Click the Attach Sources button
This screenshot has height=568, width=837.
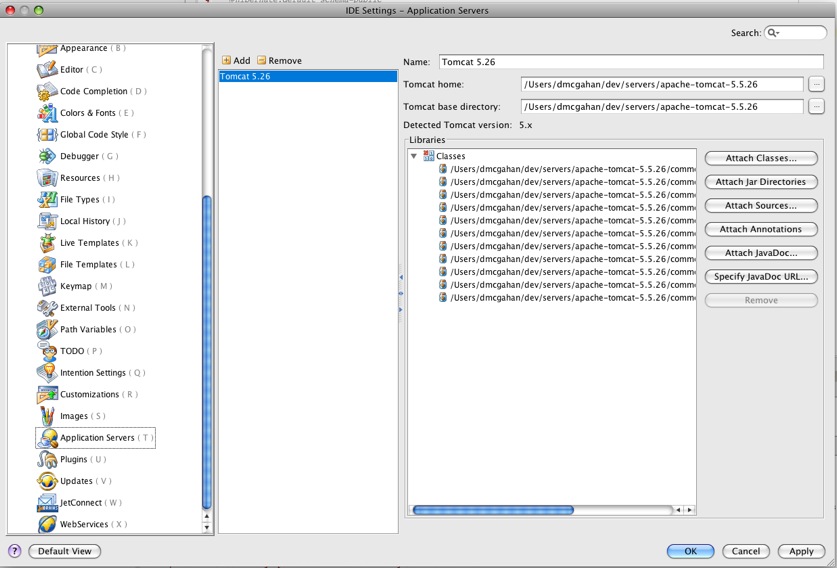(760, 205)
